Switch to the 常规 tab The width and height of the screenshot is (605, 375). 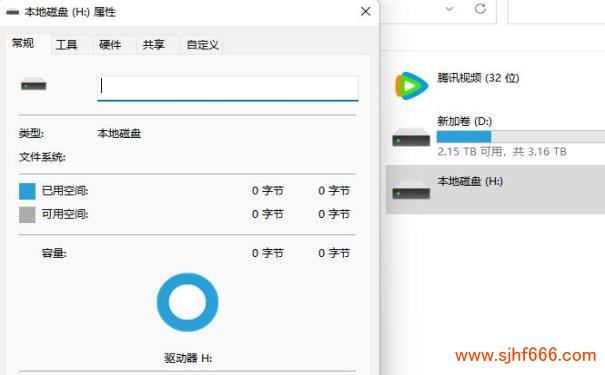click(23, 43)
